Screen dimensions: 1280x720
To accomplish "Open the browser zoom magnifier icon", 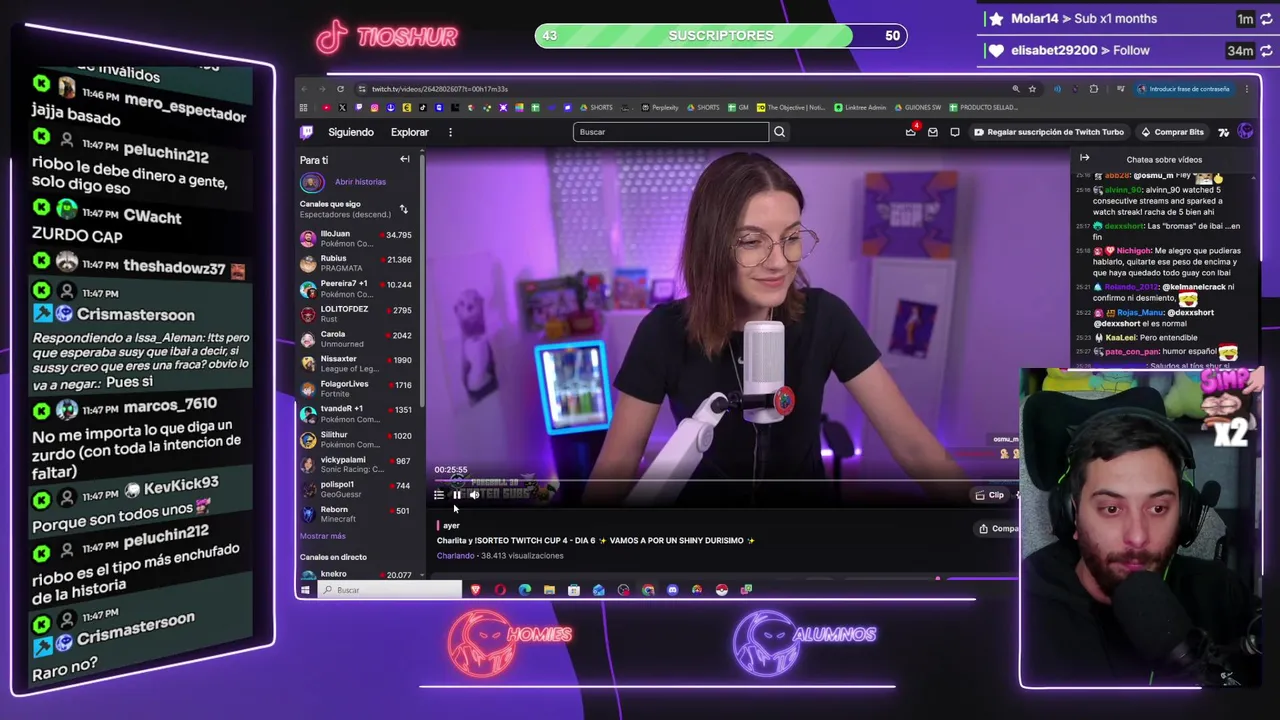I will click(1016, 89).
